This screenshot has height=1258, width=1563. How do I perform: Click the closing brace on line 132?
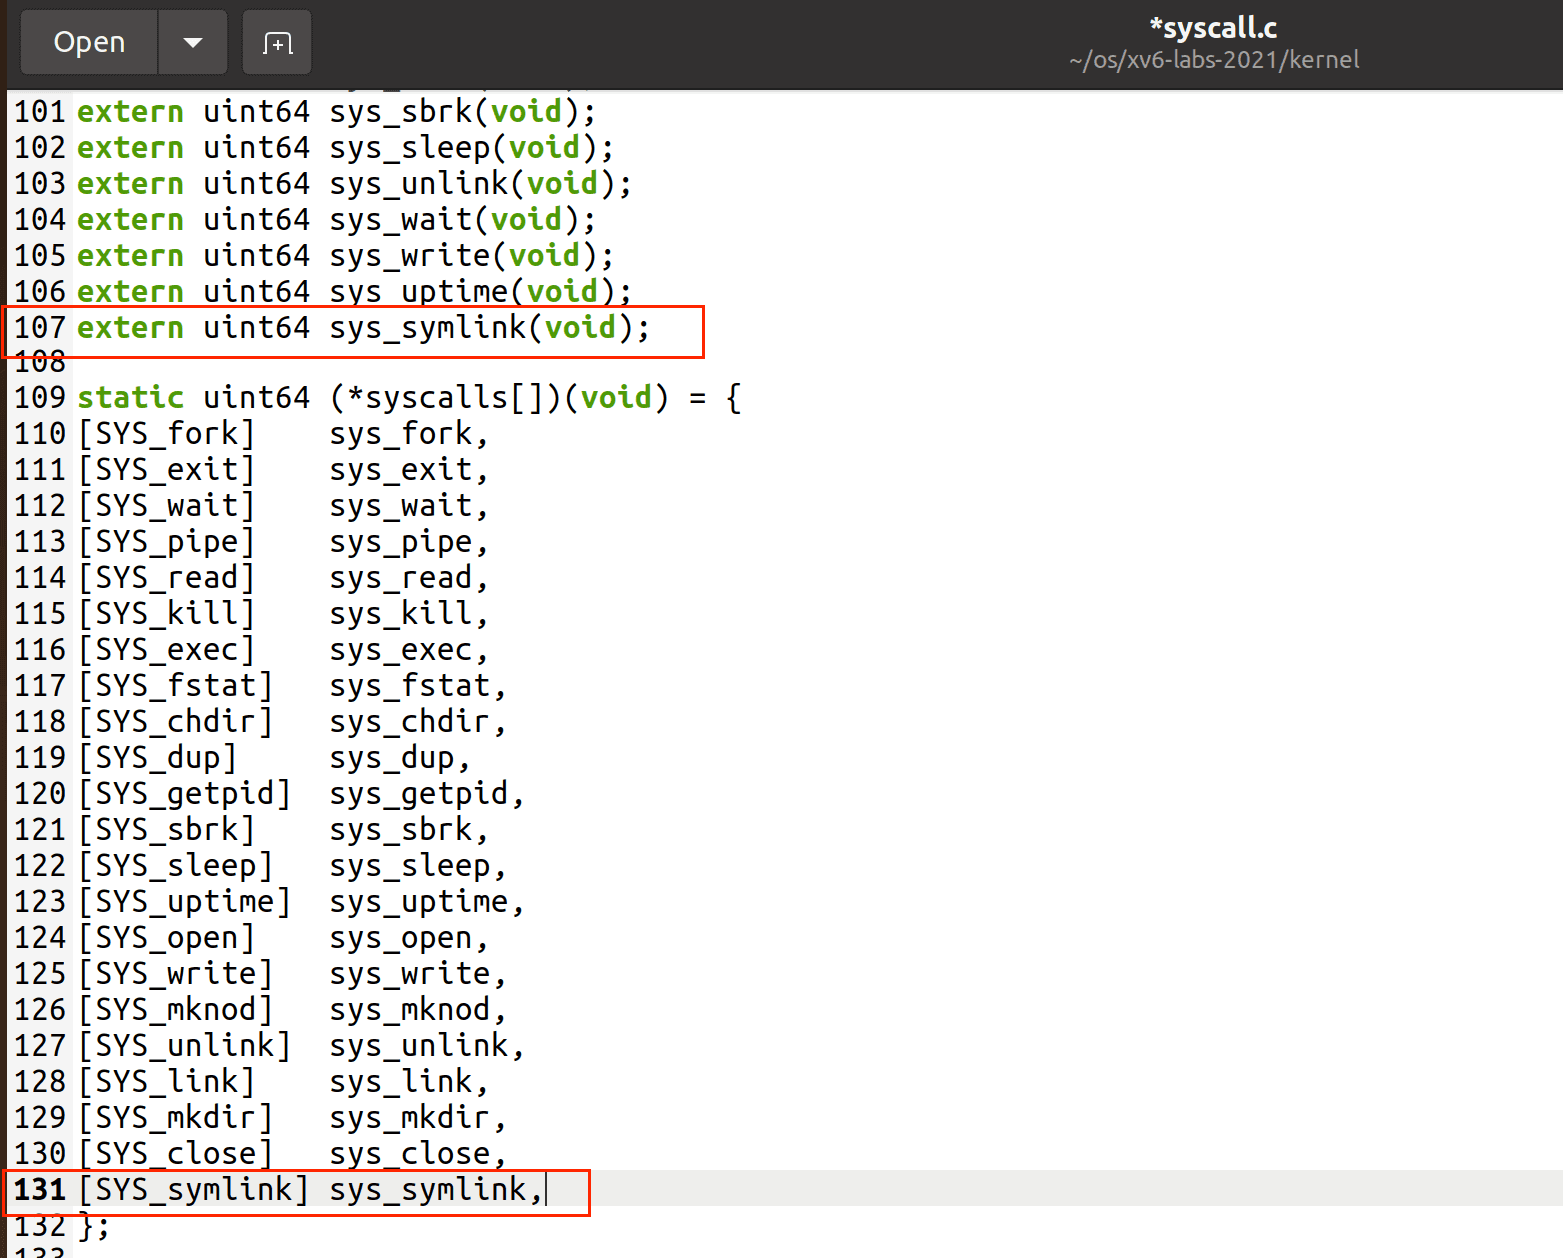87,1226
